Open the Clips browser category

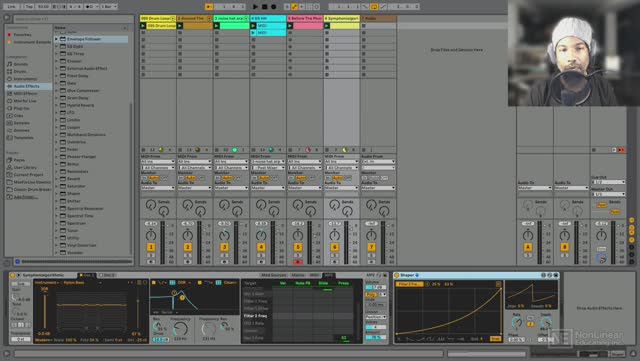[x=18, y=116]
